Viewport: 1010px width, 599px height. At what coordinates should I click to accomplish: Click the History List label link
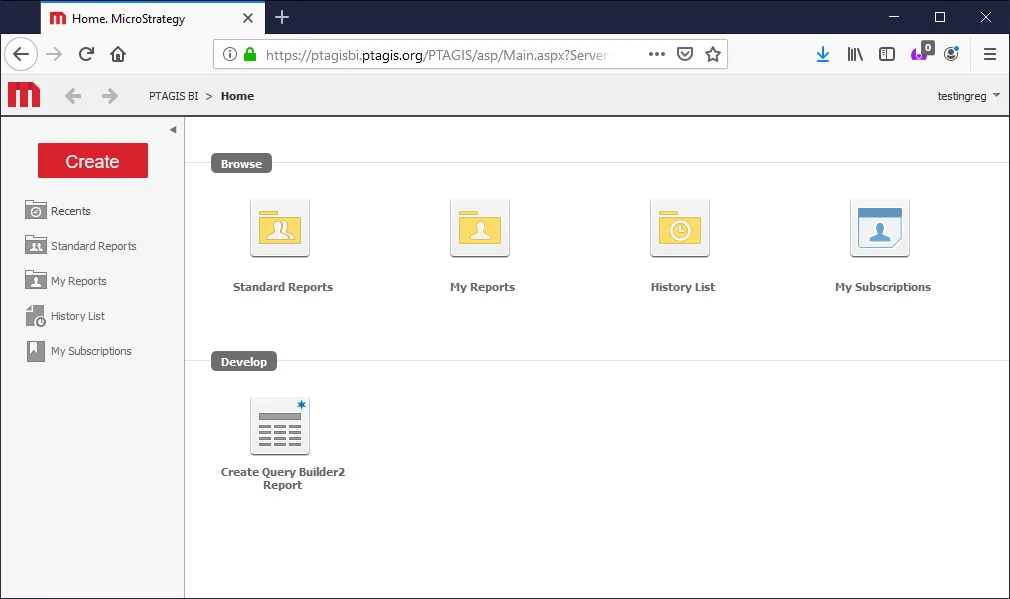683,287
